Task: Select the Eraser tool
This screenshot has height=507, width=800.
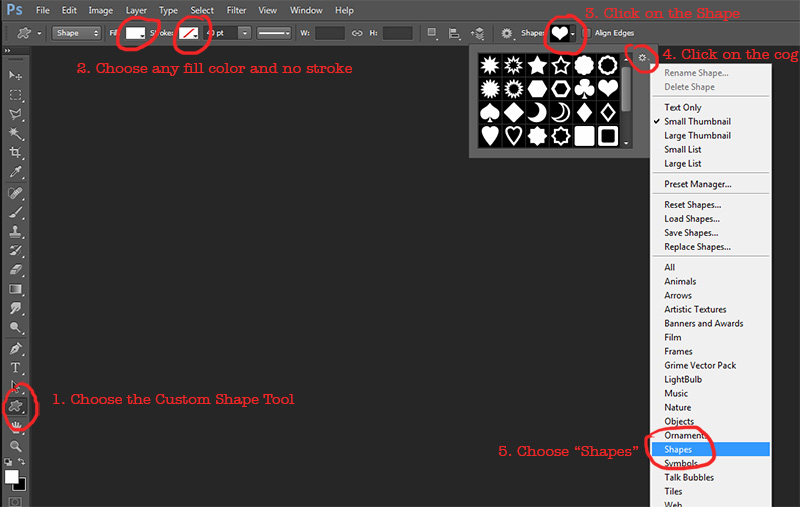Action: (x=16, y=269)
